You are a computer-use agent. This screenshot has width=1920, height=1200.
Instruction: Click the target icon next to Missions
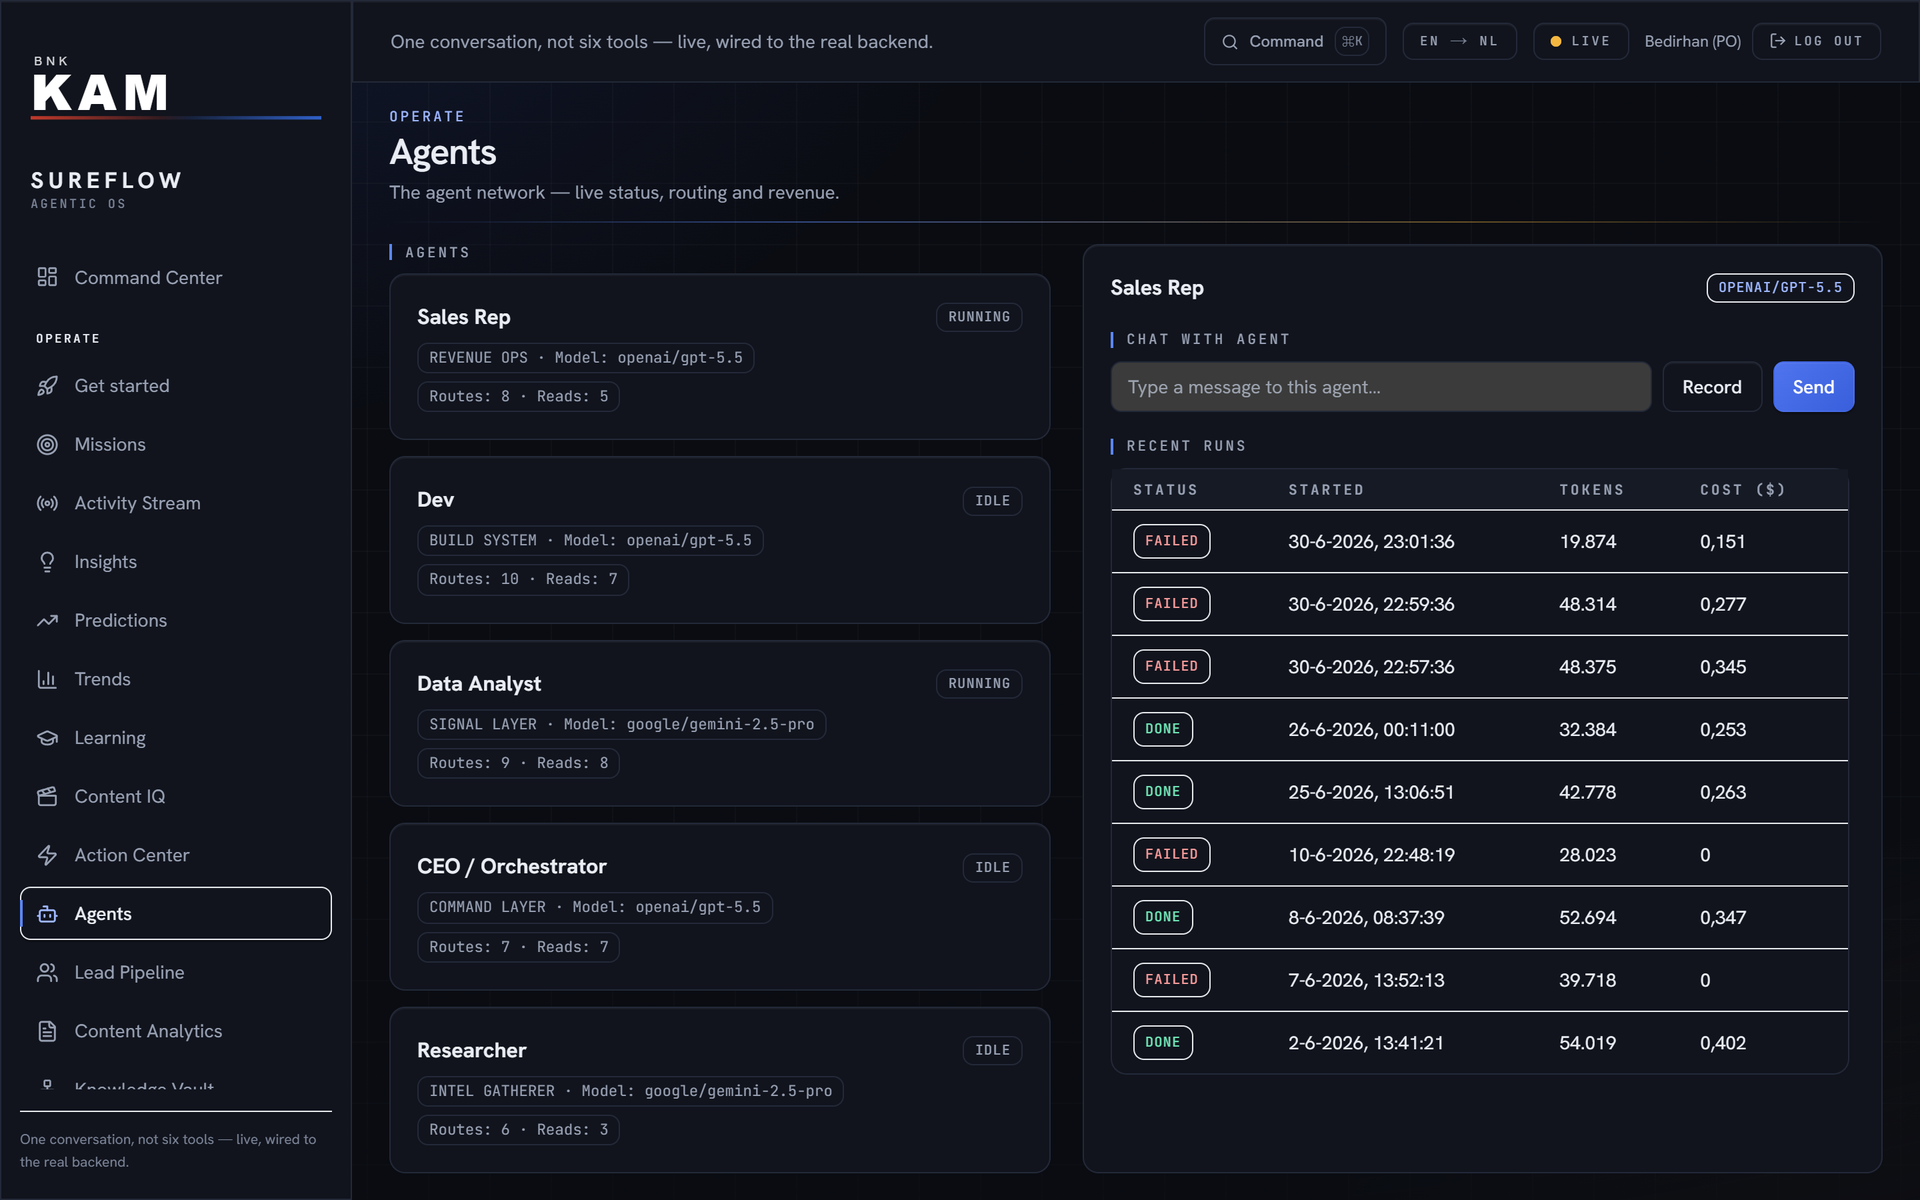click(x=47, y=445)
